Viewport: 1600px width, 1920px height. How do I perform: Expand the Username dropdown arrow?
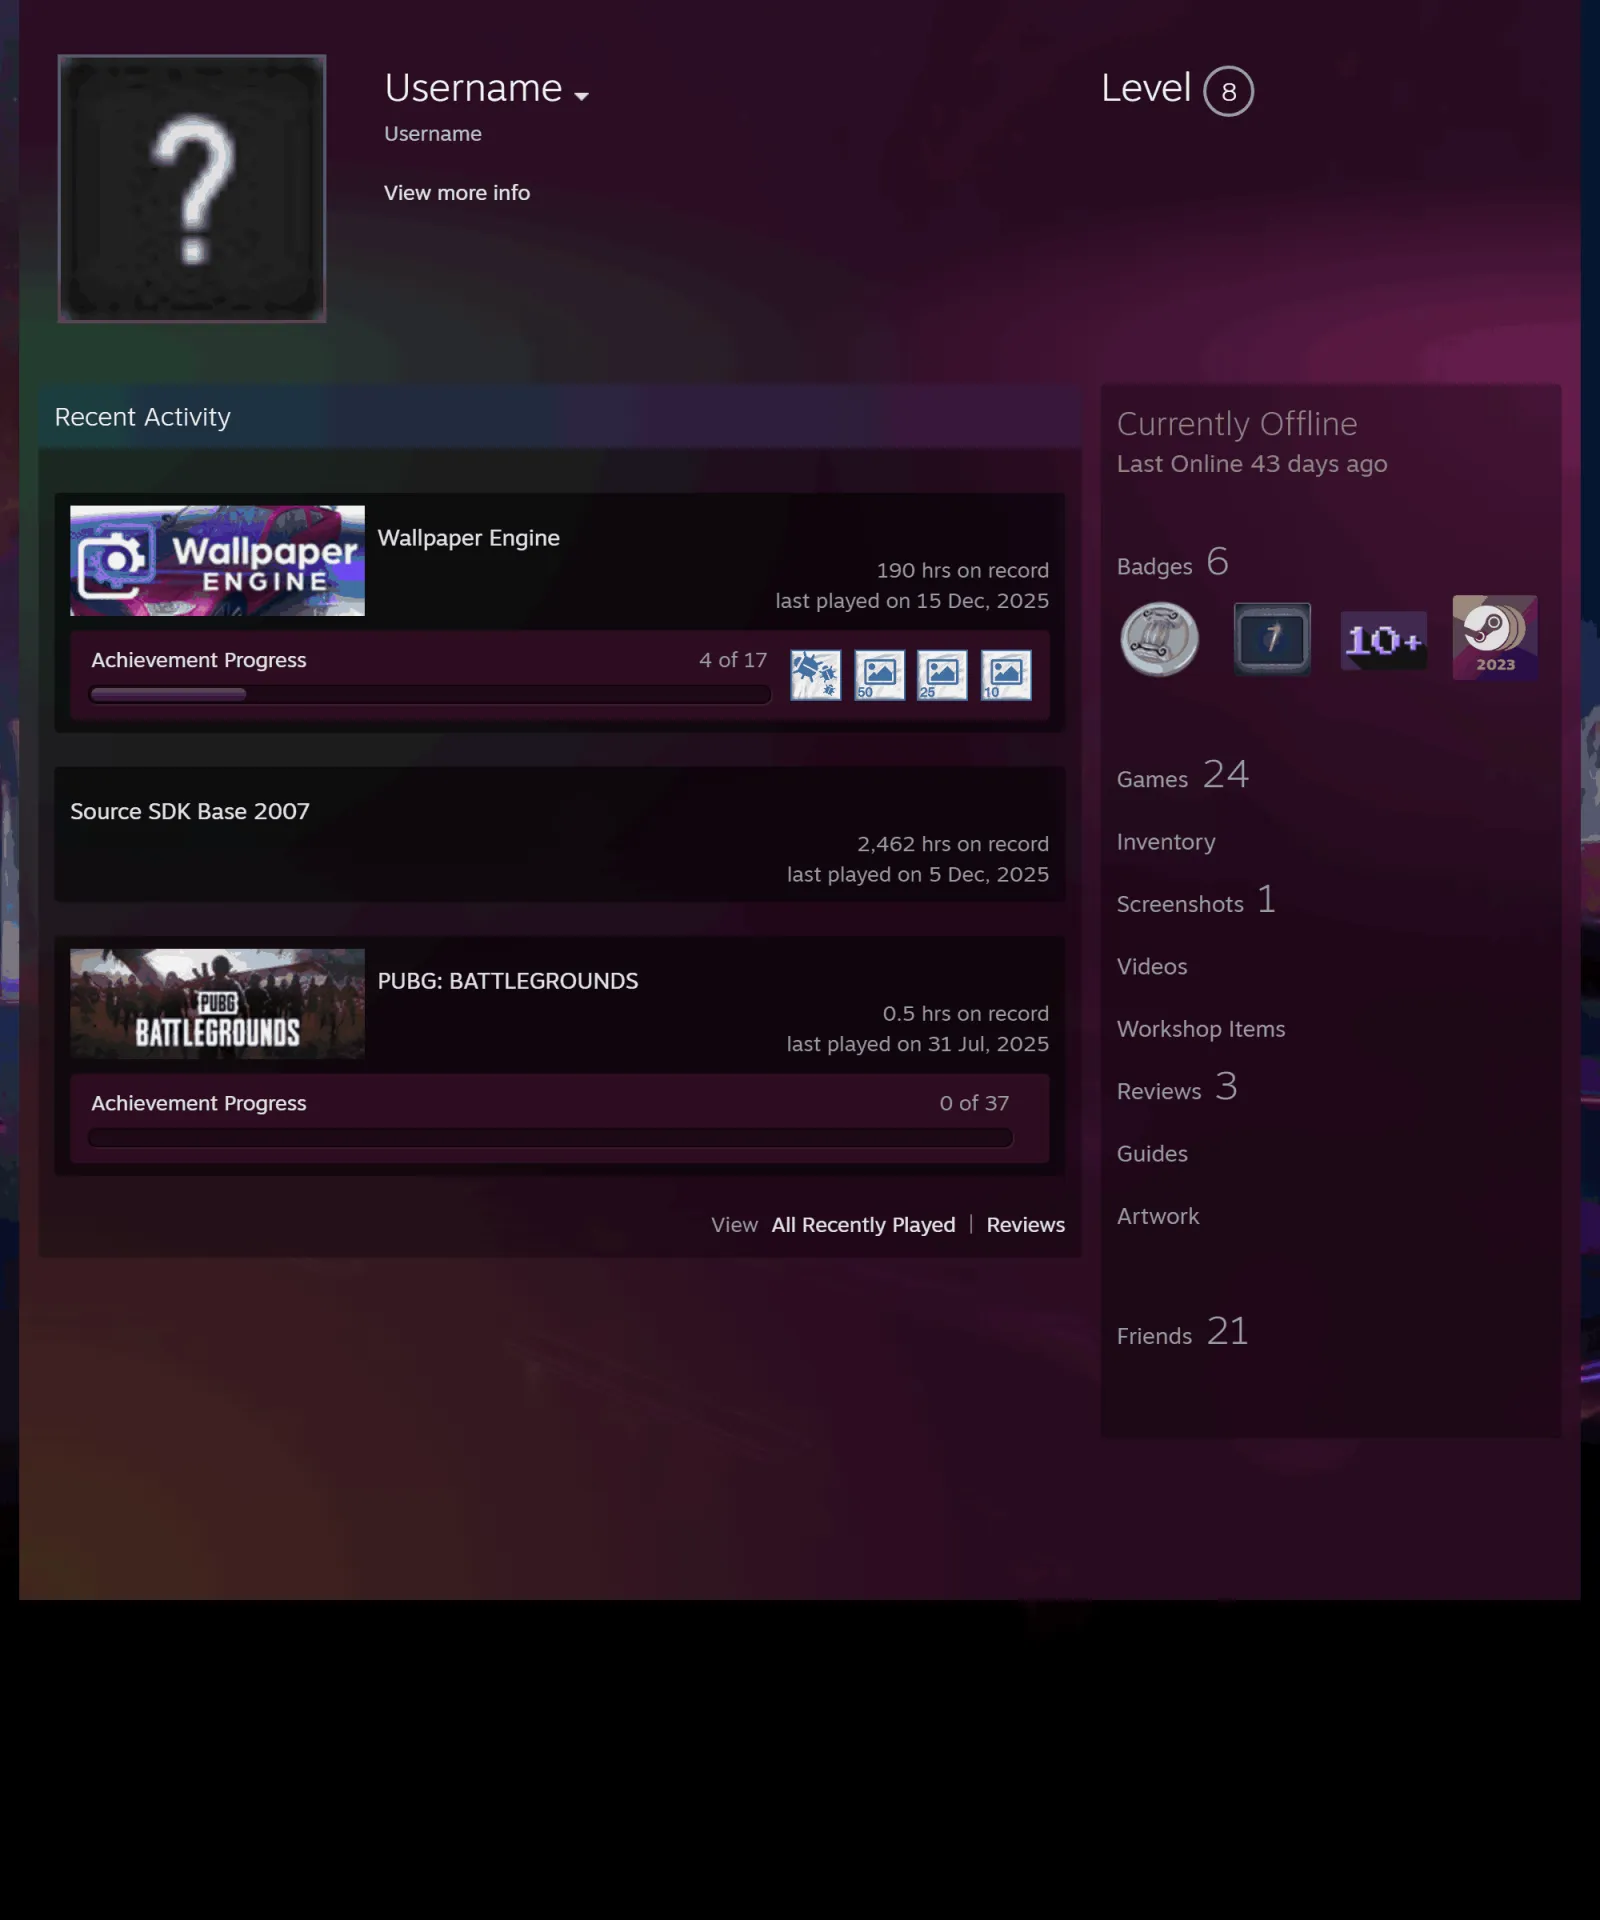(x=581, y=96)
